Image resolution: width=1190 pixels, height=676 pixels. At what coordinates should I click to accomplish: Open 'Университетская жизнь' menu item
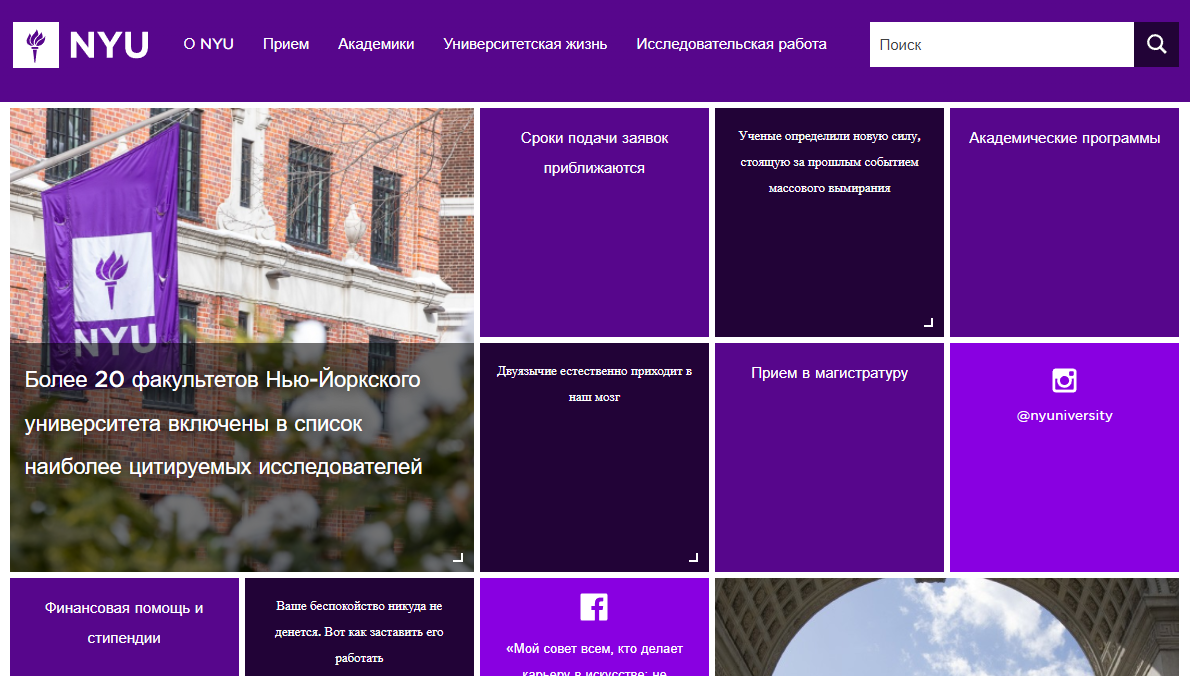pyautogui.click(x=525, y=44)
